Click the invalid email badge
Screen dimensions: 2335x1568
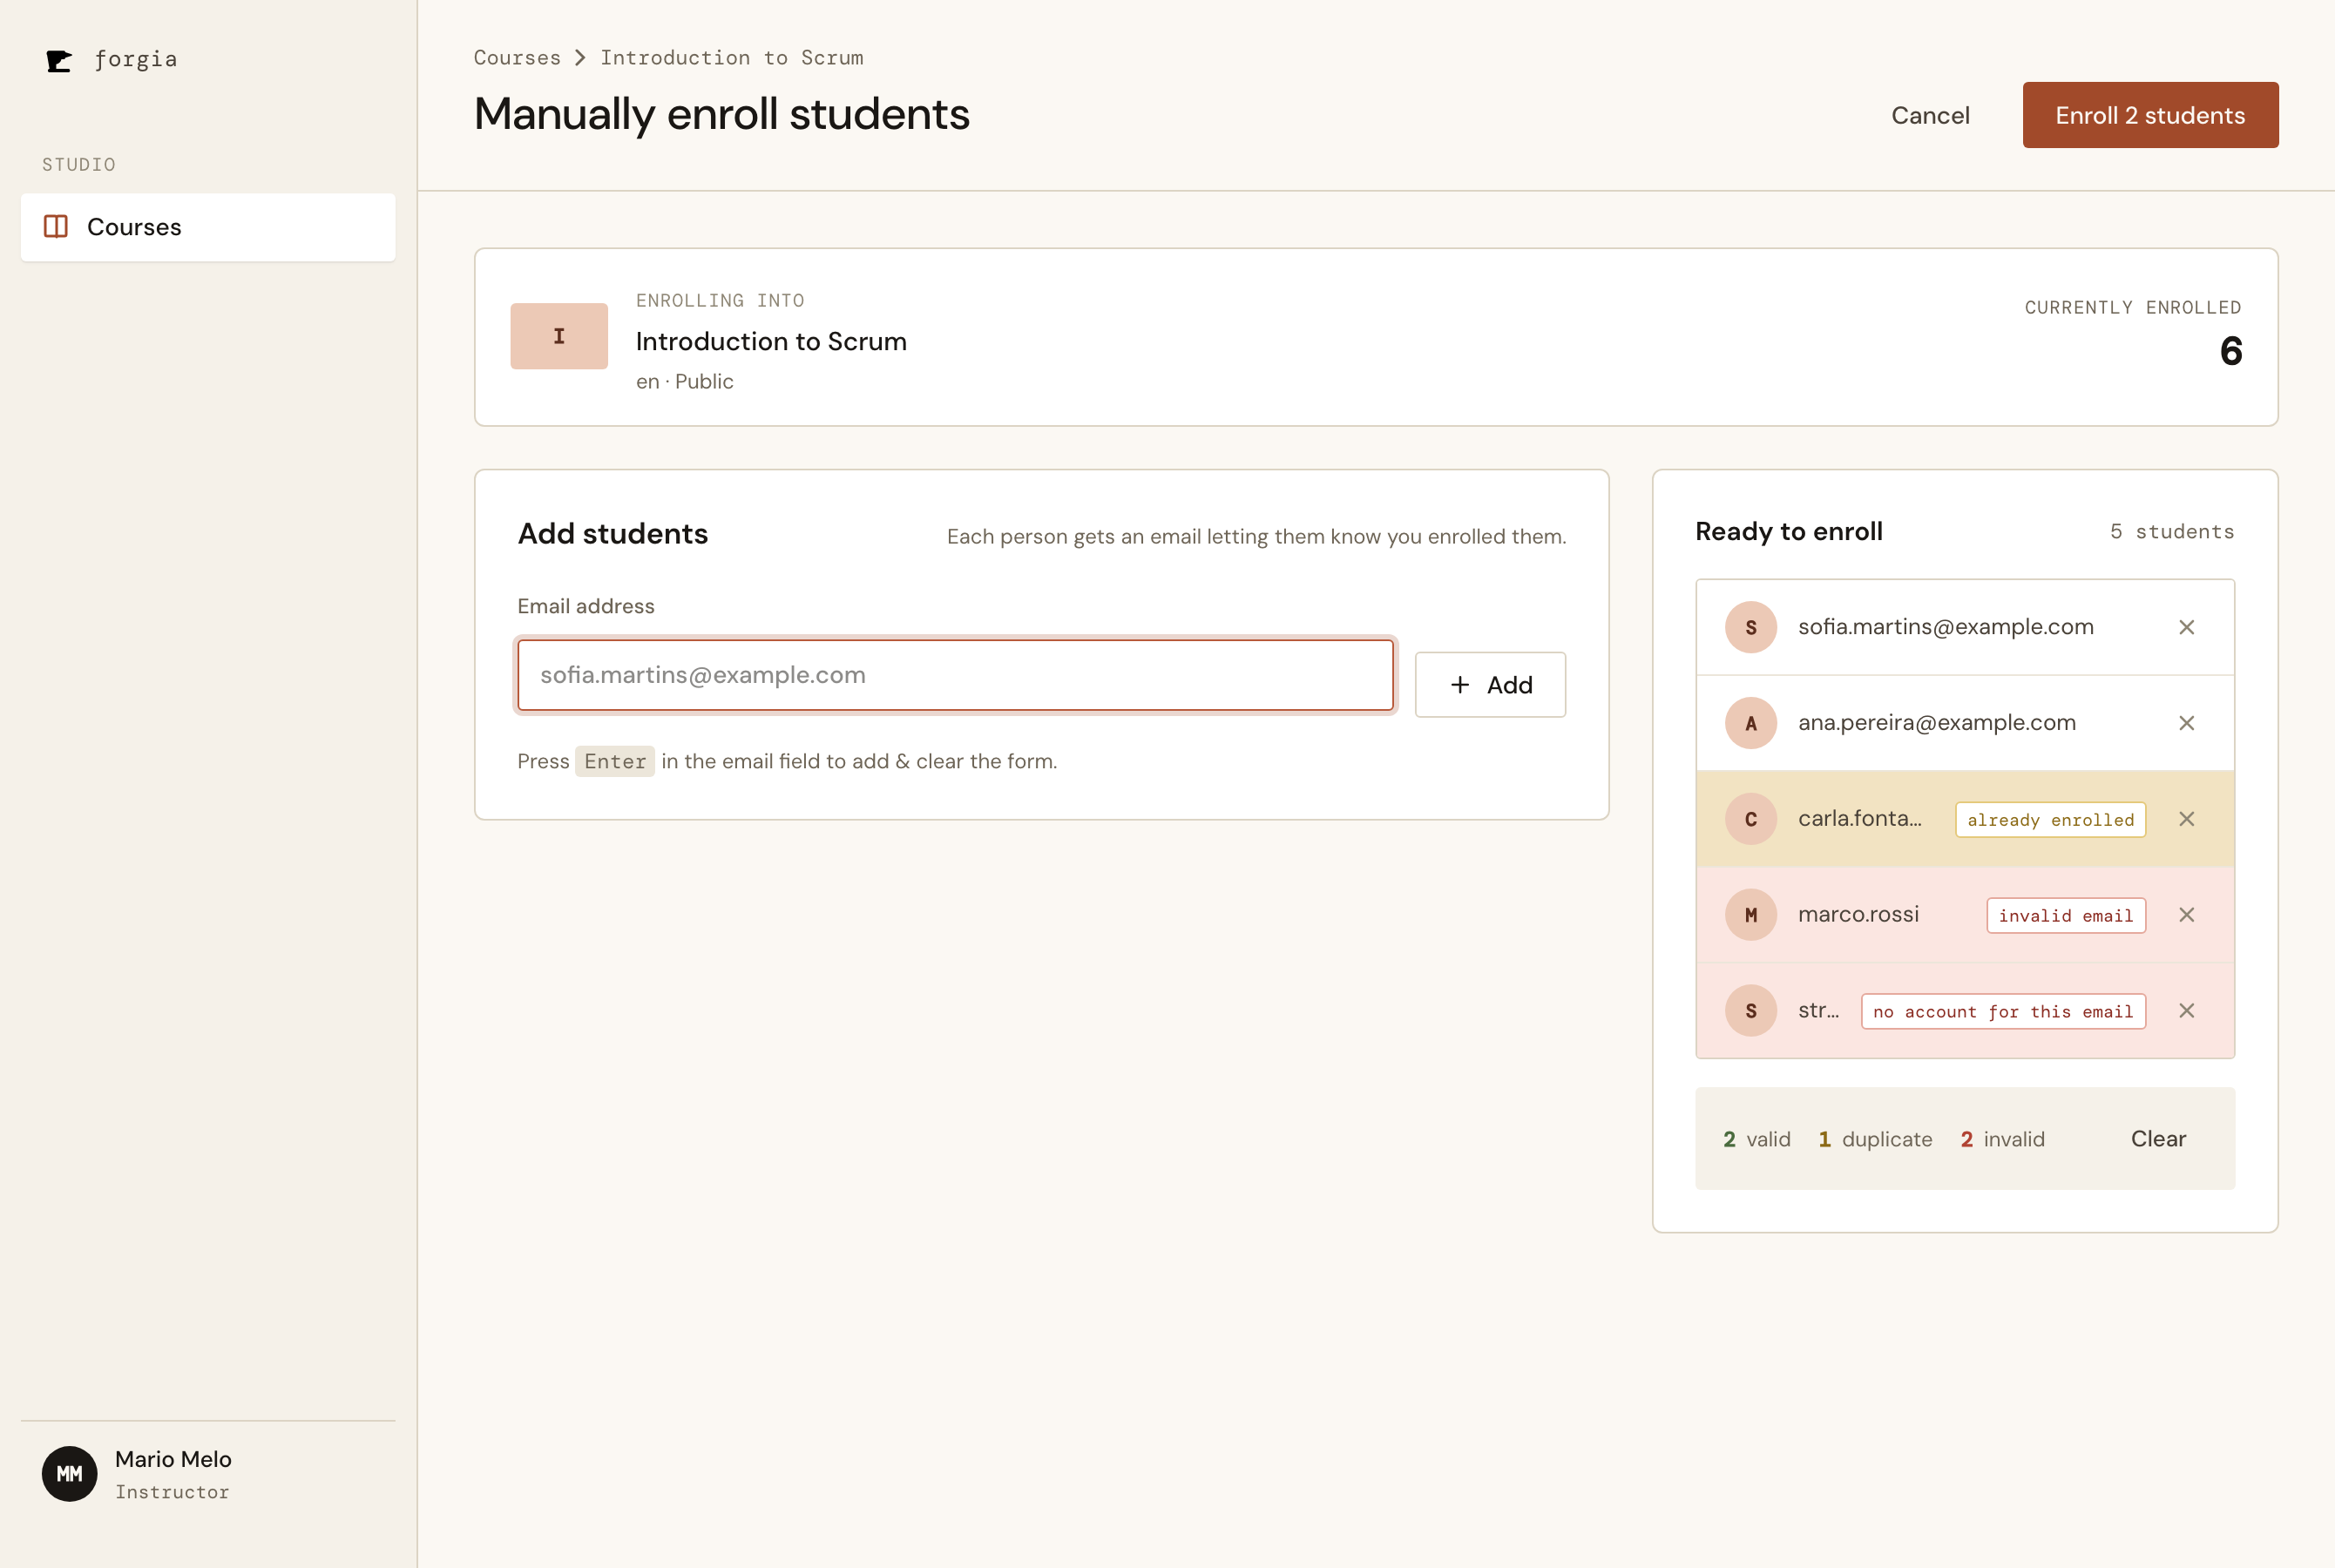[x=2066, y=916]
